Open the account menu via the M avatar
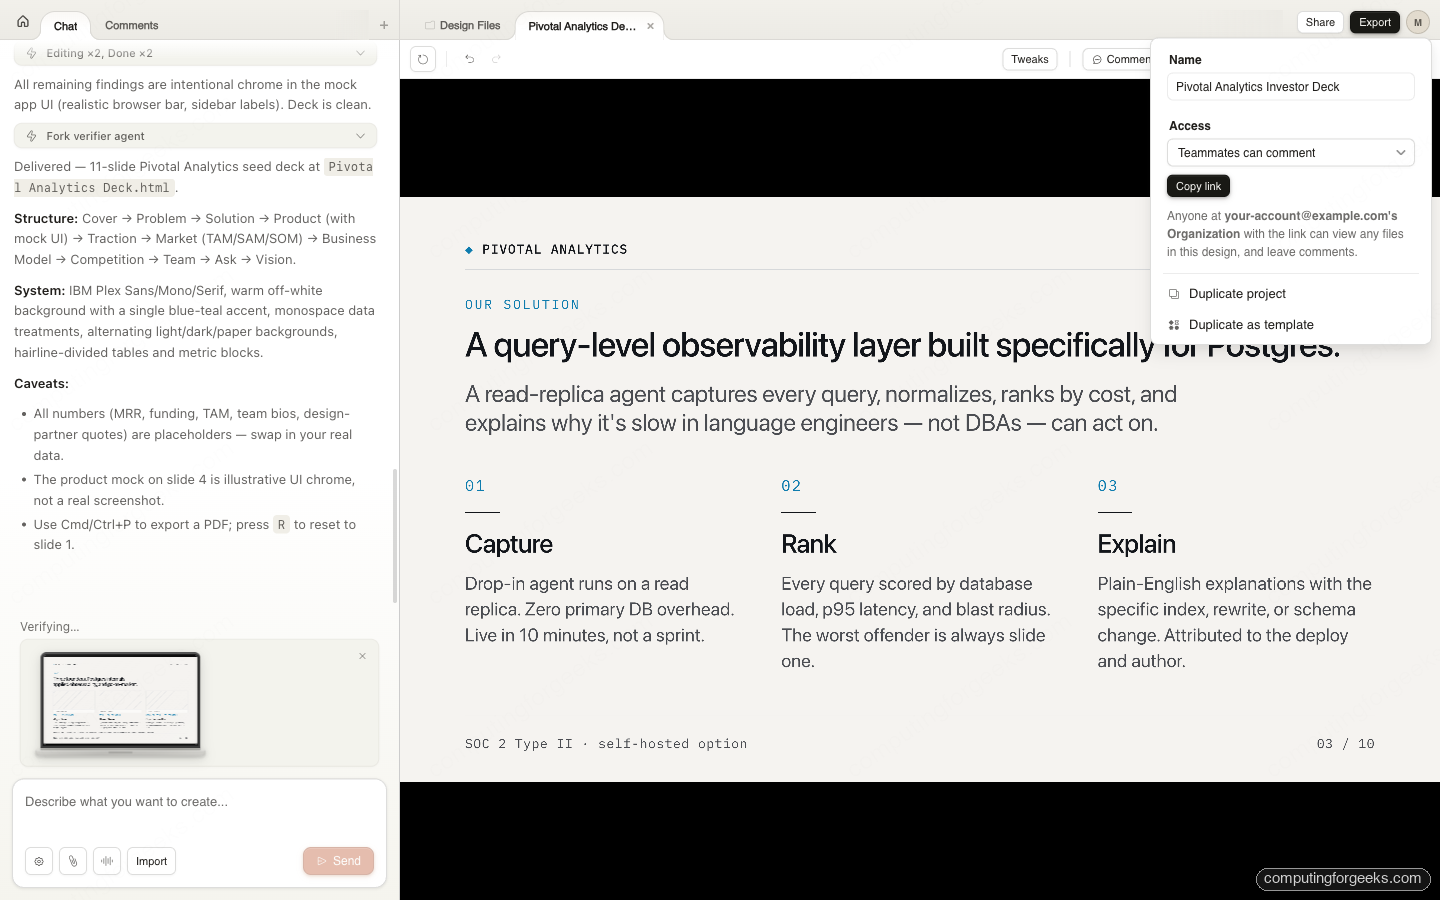This screenshot has height=900, width=1440. pyautogui.click(x=1417, y=21)
